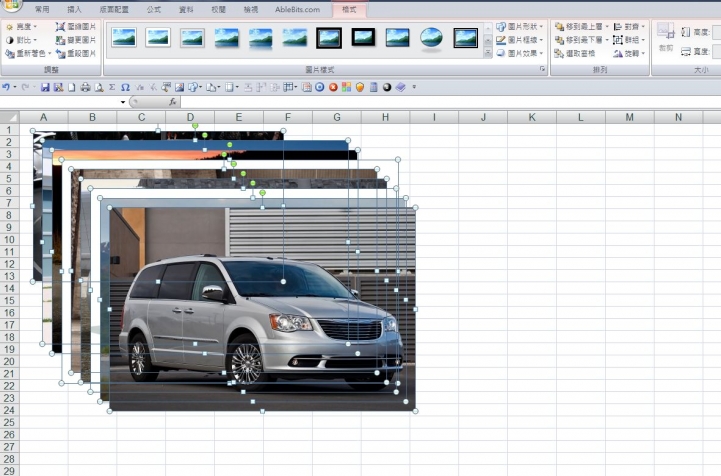Open the 亮度 brightness dropdown
This screenshot has height=476, width=721.
coord(21,27)
